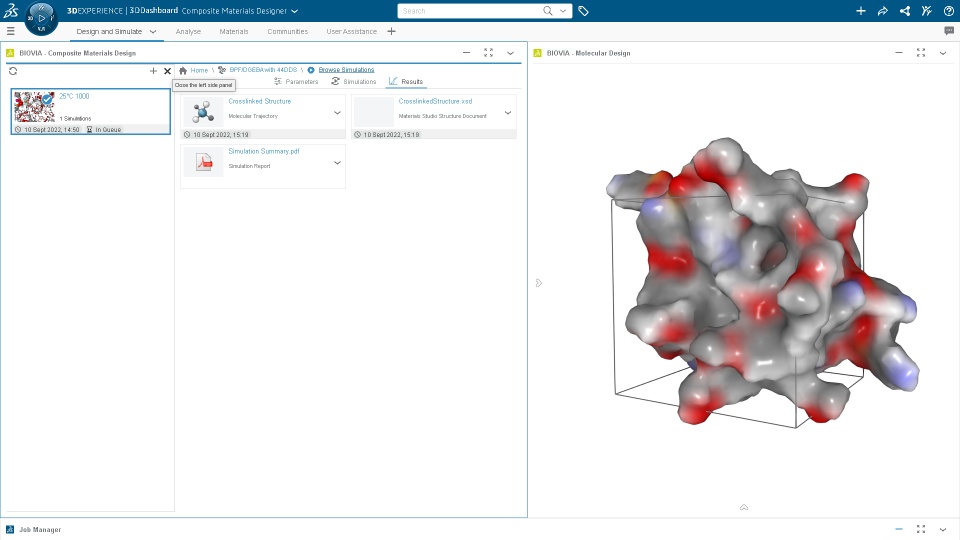Click the plus add icon in top bar
This screenshot has width=960, height=540.
coord(861,10)
